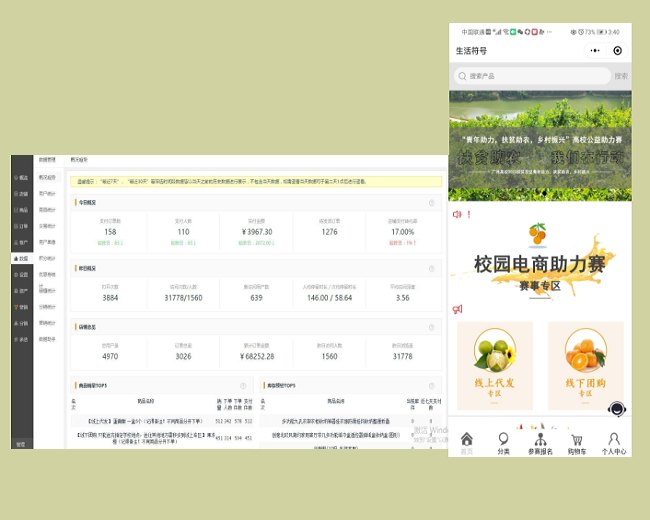Screen dimensions: 650x520
Task: Click the help icon beside 今日概况
Action: tap(432, 202)
